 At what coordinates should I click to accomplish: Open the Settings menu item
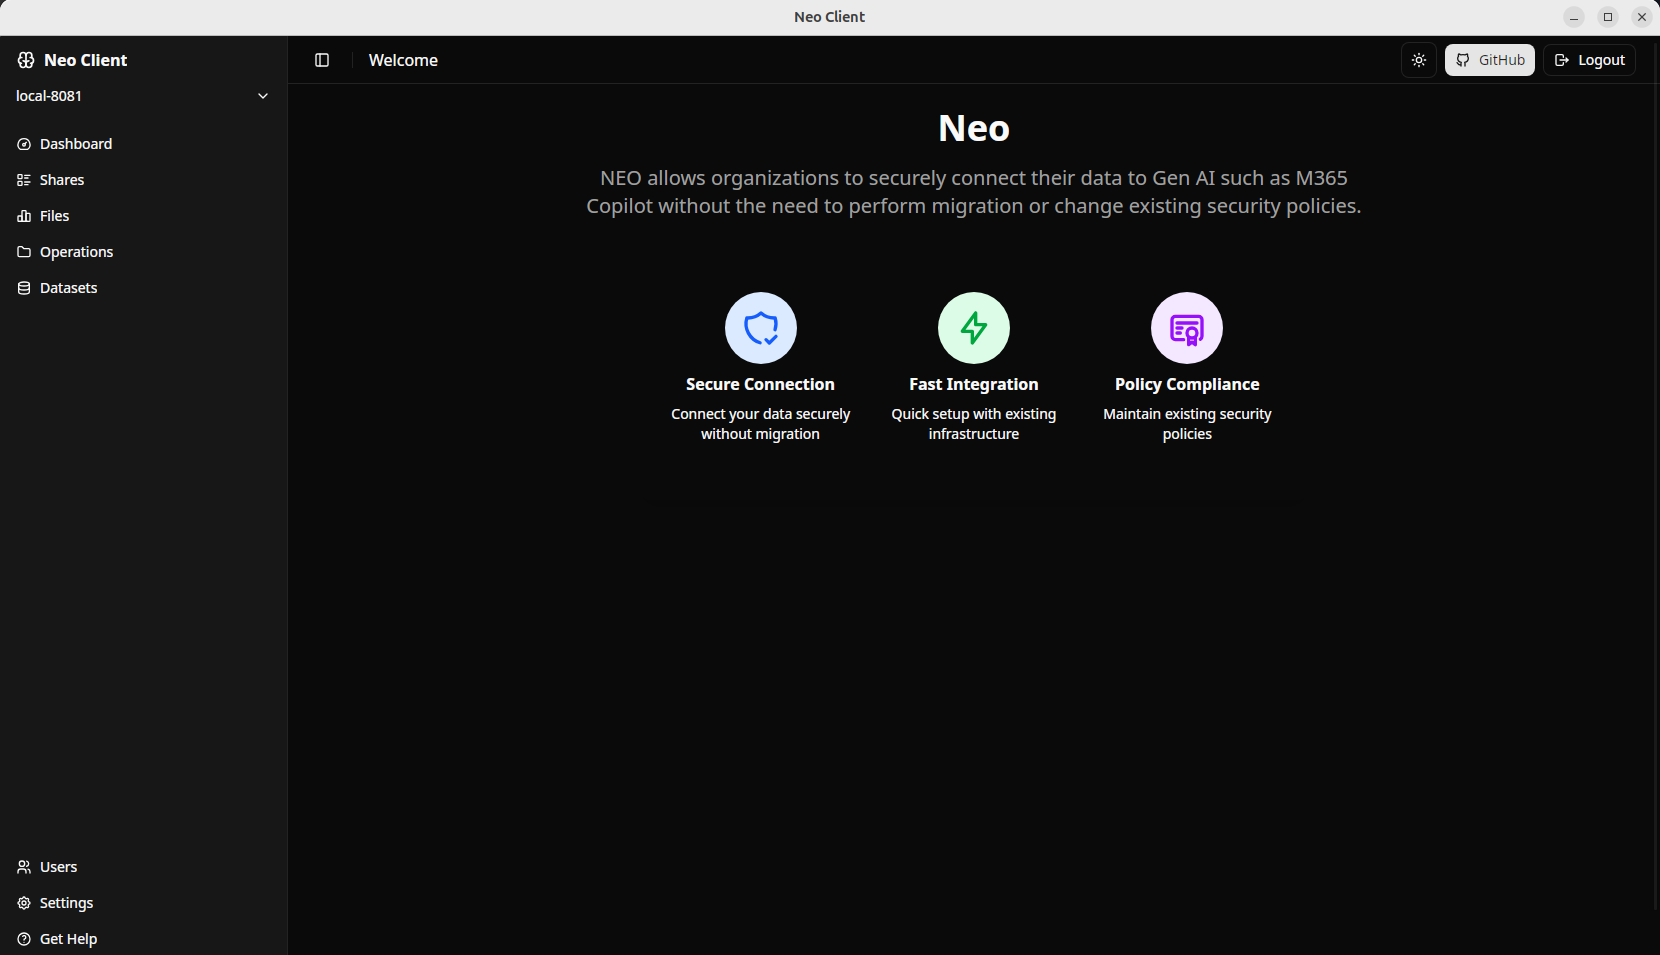(x=66, y=902)
